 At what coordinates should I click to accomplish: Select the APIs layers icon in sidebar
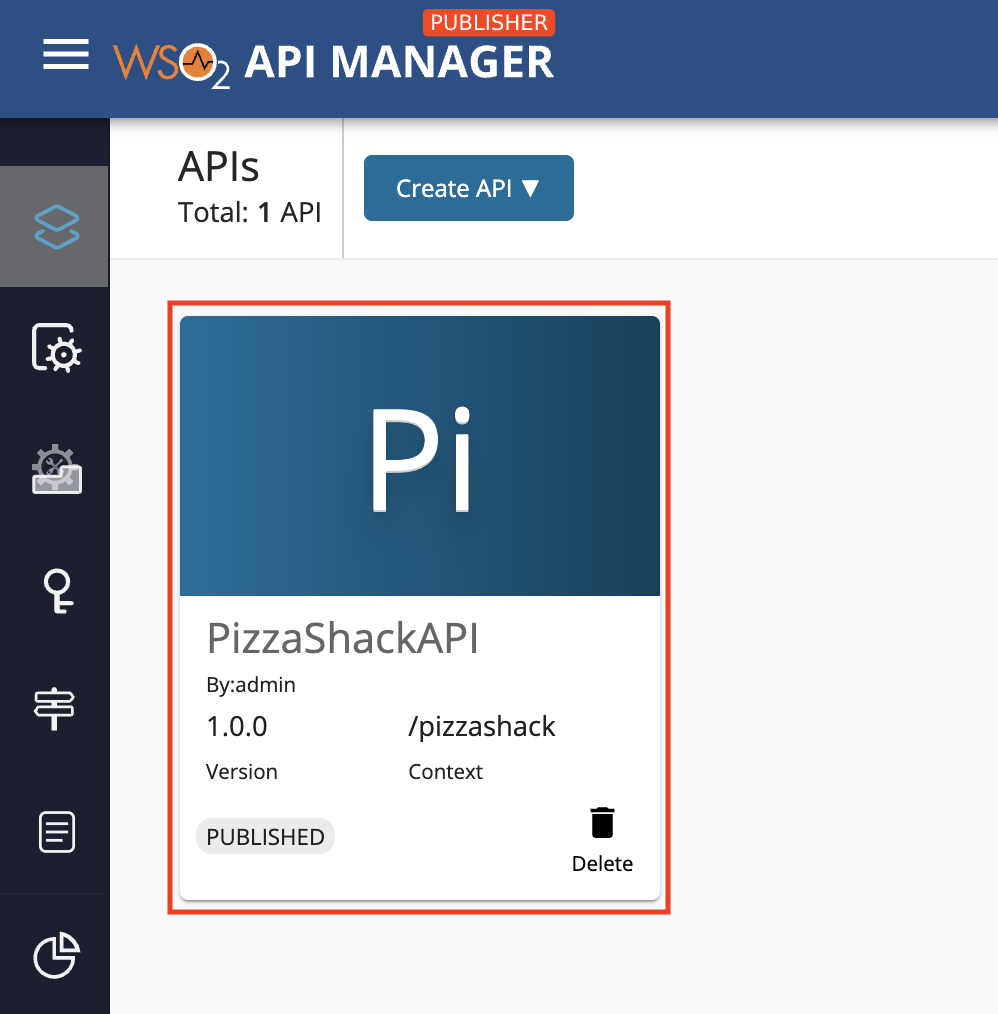pos(54,226)
